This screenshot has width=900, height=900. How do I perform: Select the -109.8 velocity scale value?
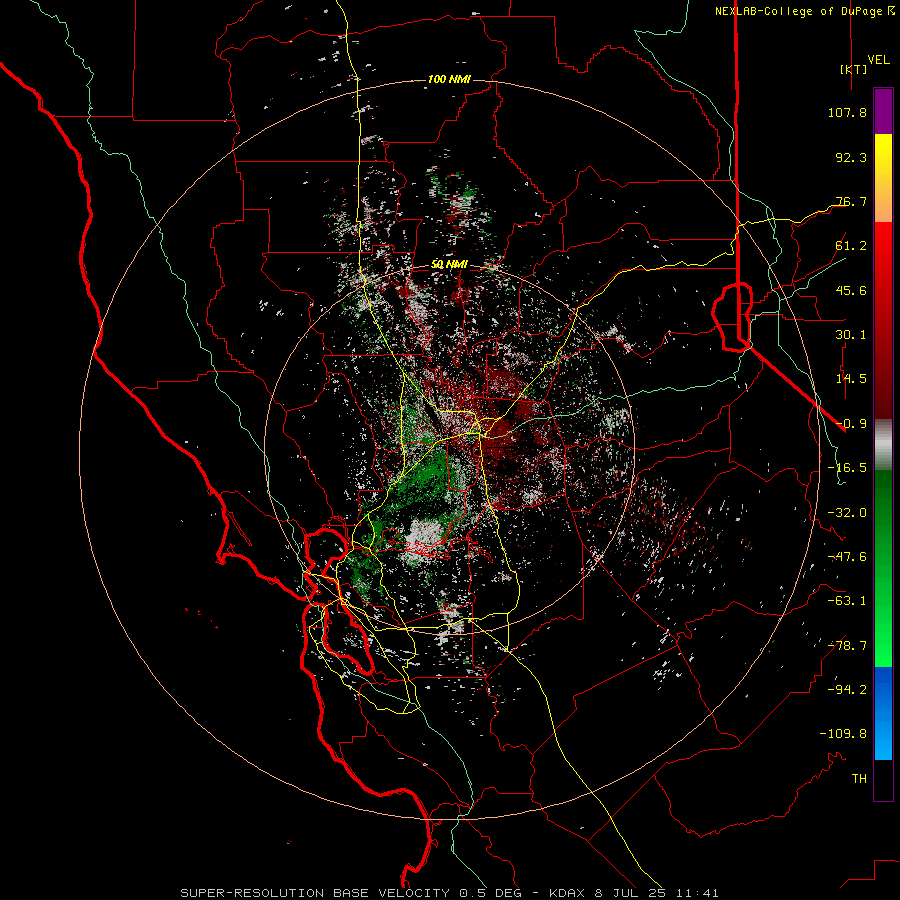[843, 734]
